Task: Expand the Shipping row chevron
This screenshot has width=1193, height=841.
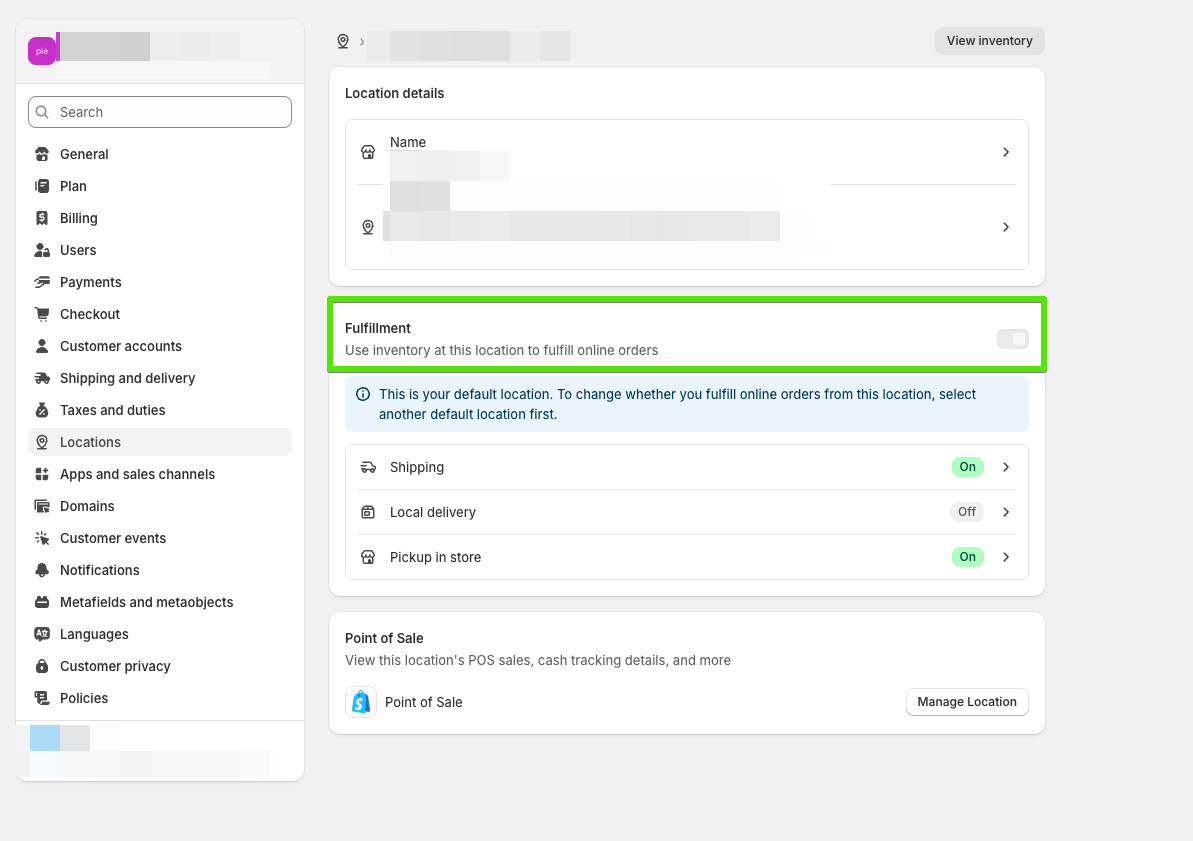Action: (x=1006, y=467)
